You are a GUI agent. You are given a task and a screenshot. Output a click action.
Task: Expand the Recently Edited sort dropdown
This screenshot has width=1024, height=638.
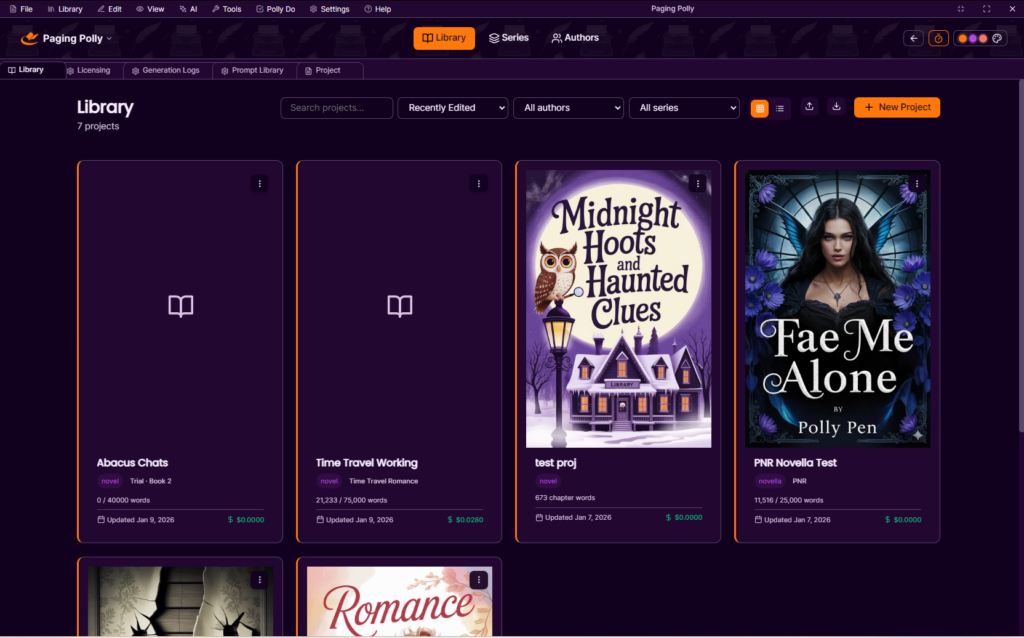coord(452,108)
